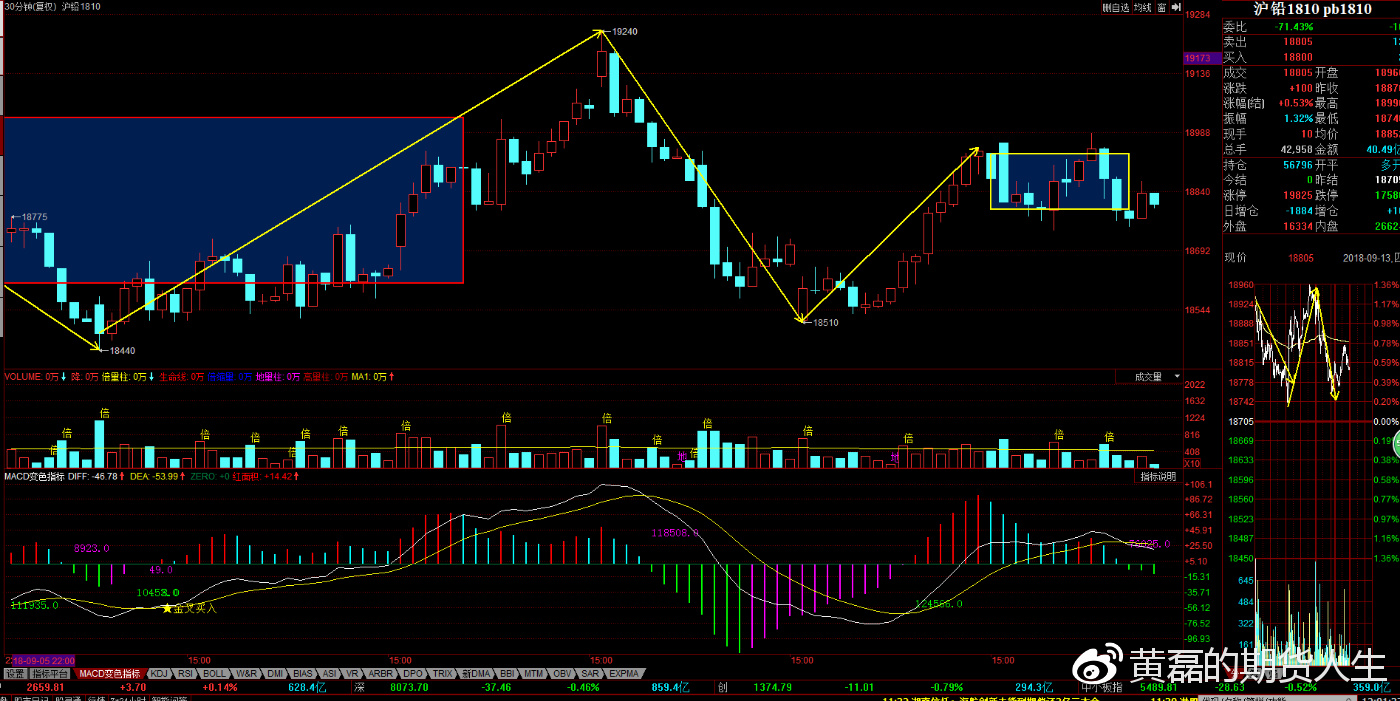Click the date label on time axis

tap(40, 661)
